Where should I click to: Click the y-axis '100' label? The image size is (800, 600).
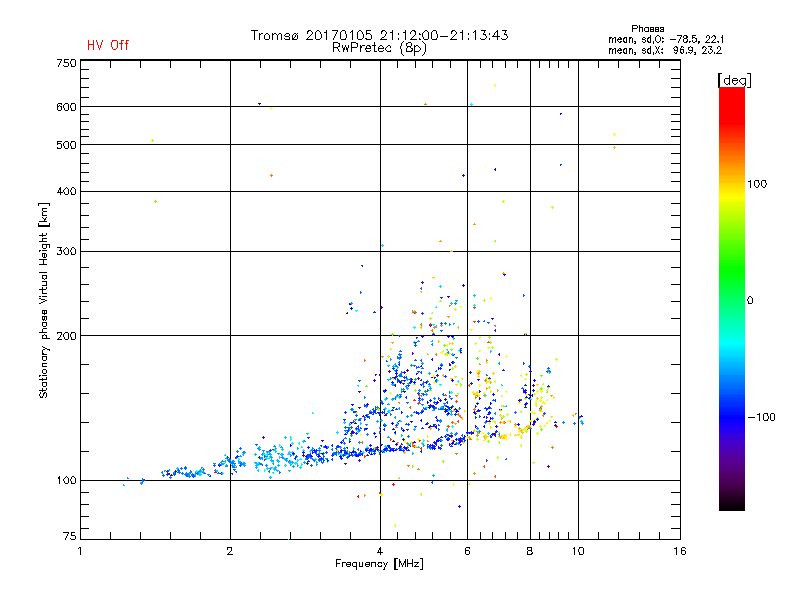pos(66,481)
